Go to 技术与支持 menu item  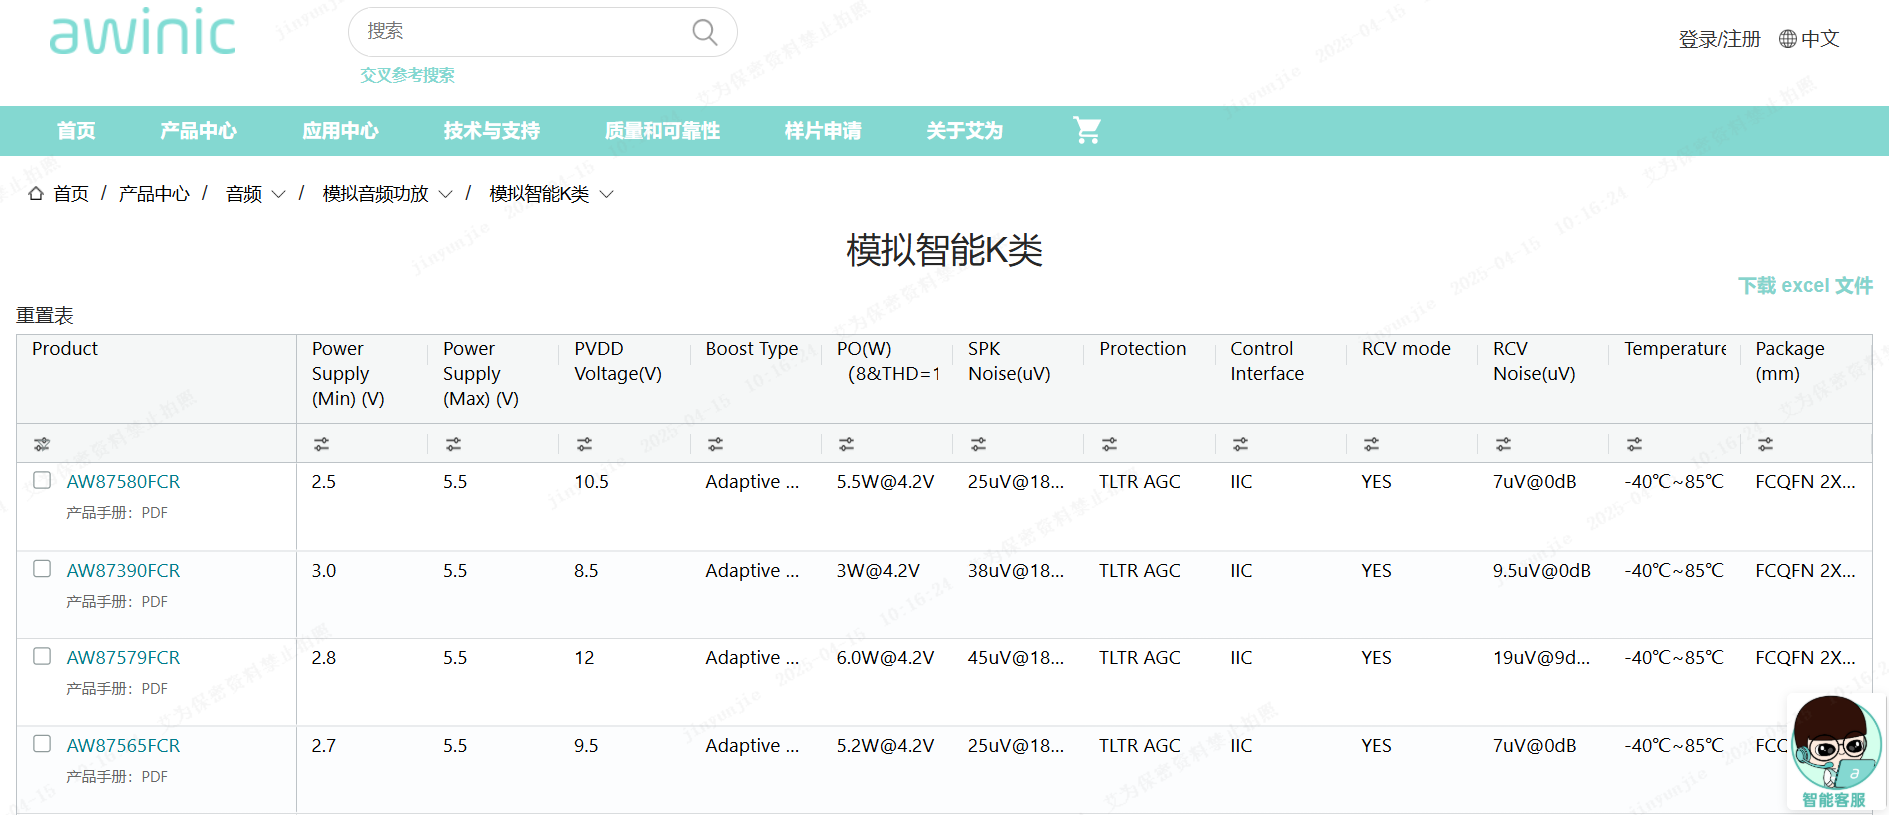491,130
